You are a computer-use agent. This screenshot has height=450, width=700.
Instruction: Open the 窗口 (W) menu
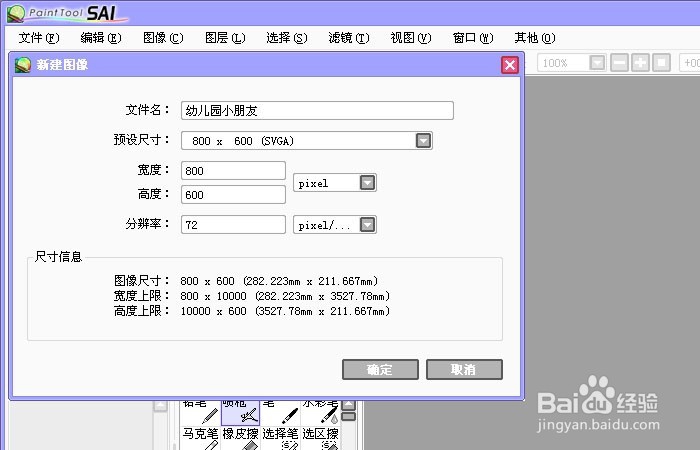(473, 38)
